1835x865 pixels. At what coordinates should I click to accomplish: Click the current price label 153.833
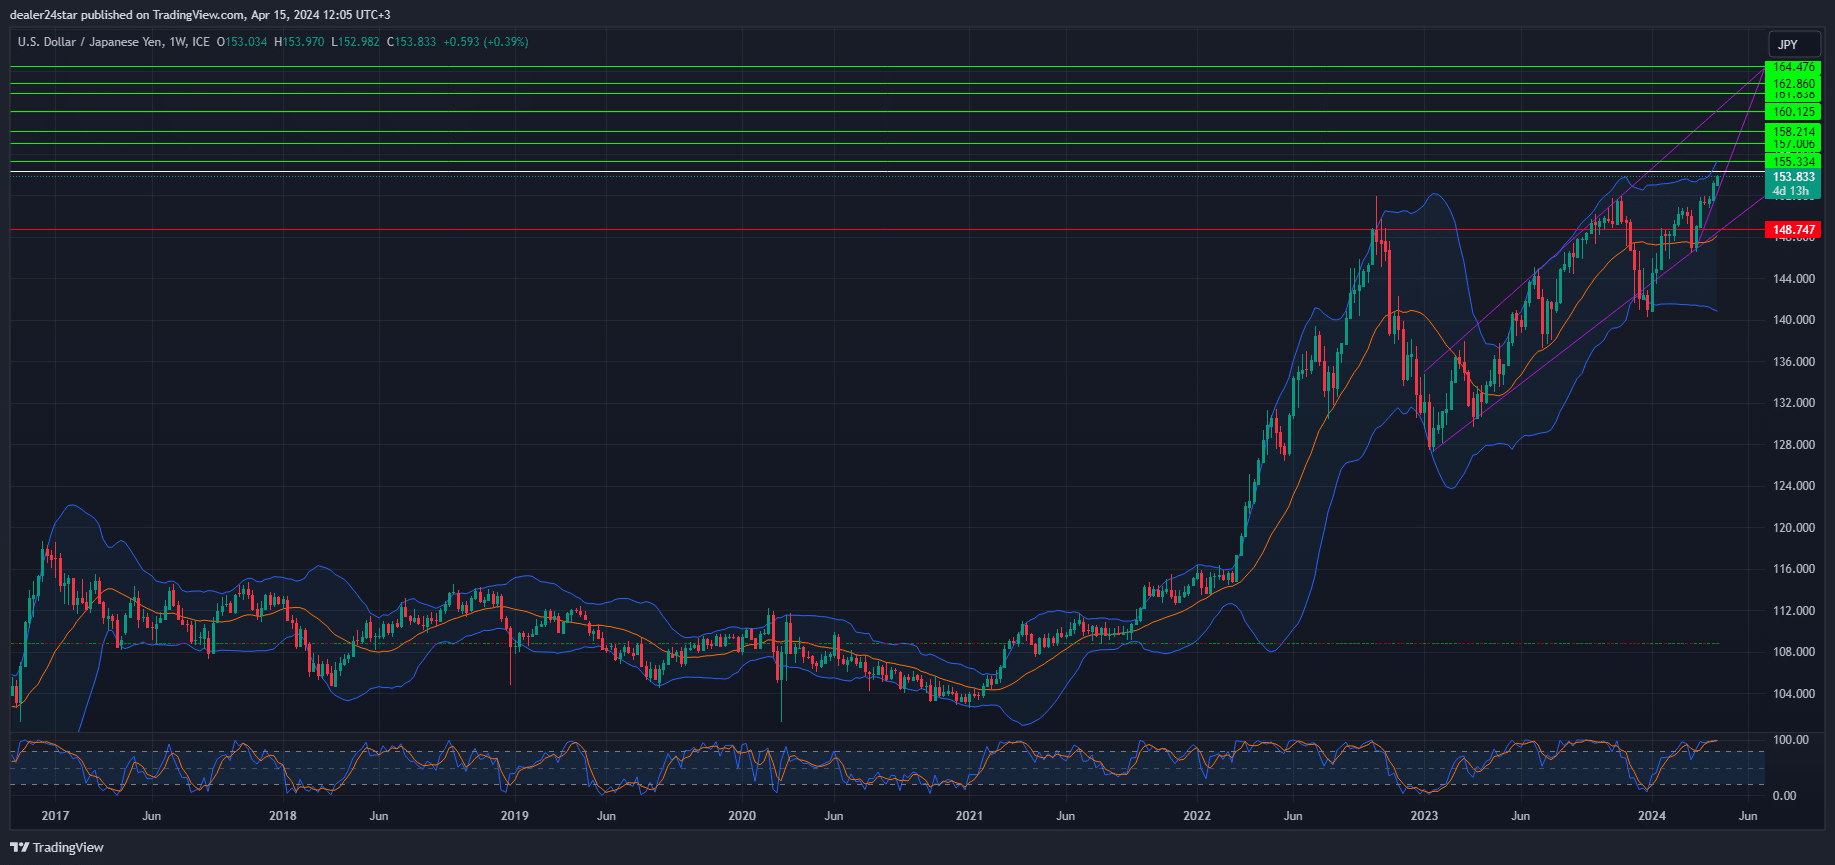pos(1793,177)
